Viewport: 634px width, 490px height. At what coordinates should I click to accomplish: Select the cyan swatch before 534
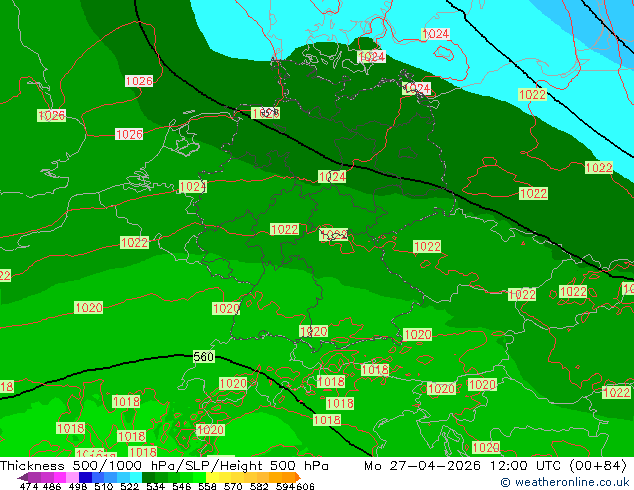(x=136, y=477)
